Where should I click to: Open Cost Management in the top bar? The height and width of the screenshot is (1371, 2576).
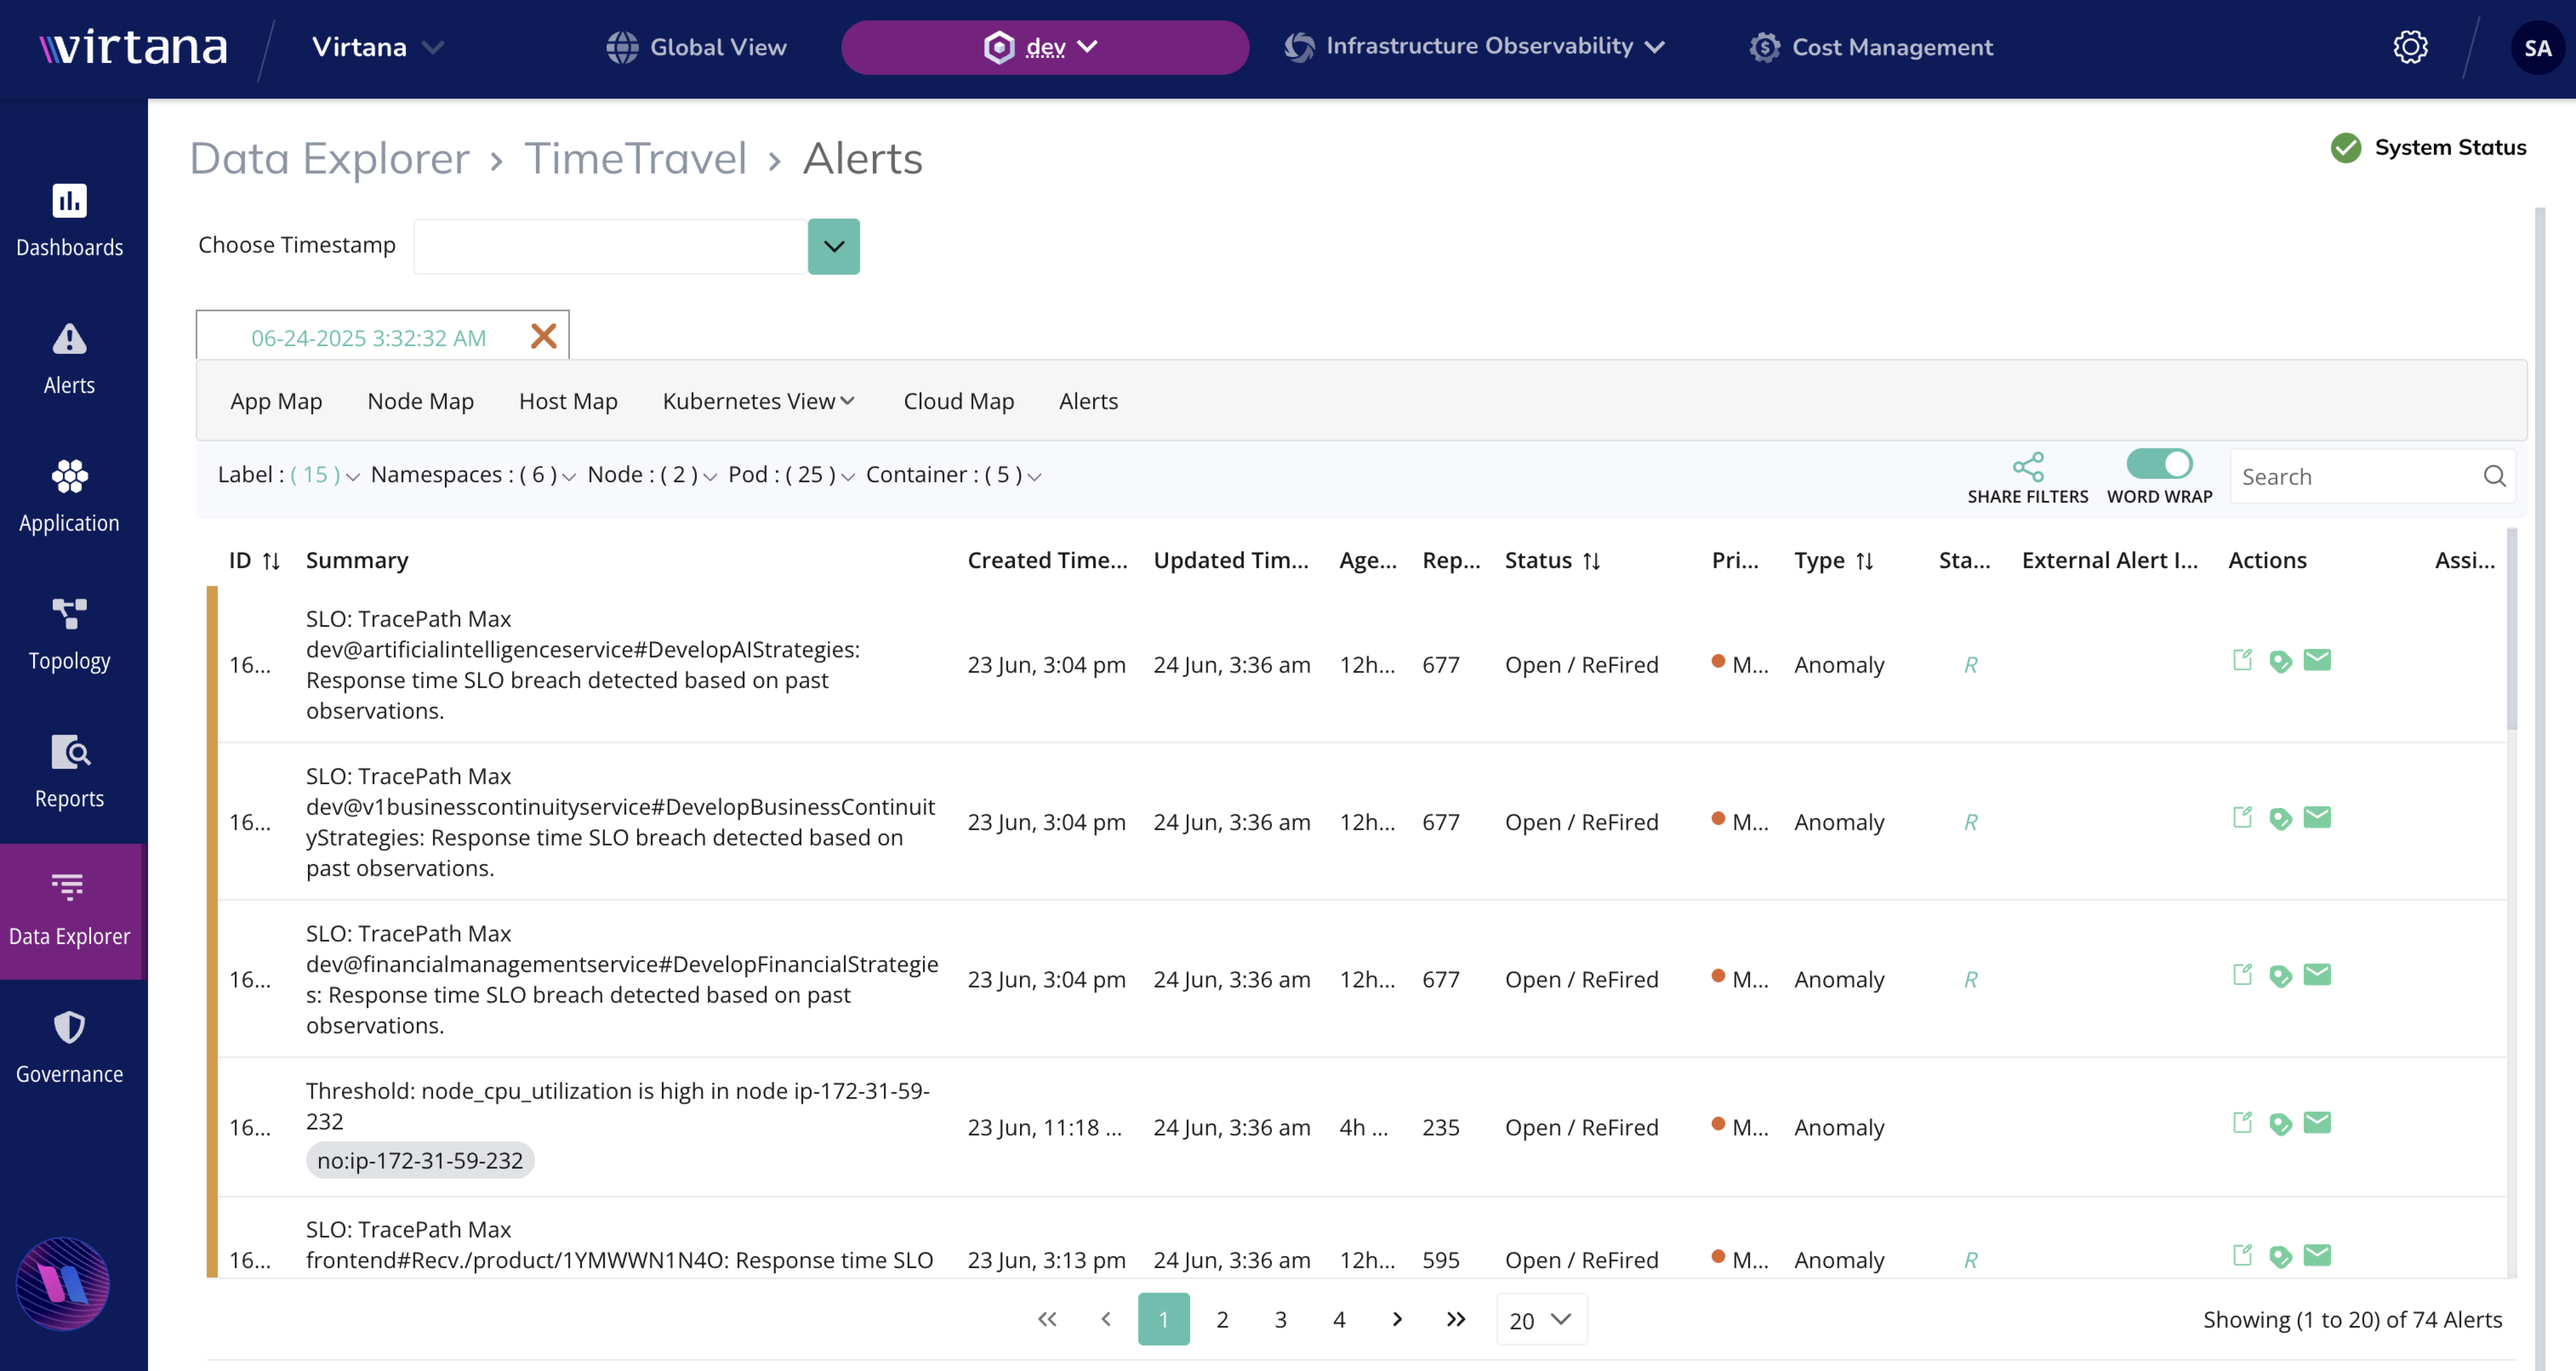tap(1871, 47)
